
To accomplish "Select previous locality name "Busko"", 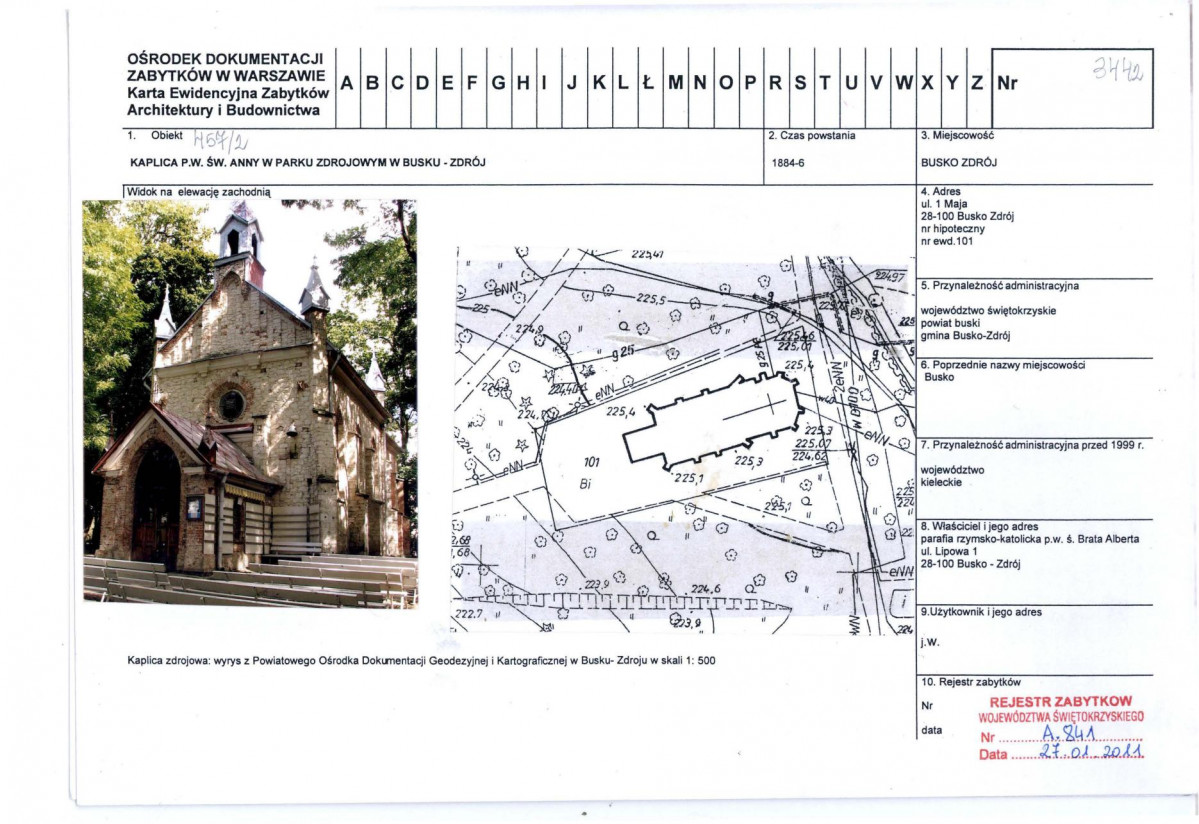I will (x=939, y=378).
